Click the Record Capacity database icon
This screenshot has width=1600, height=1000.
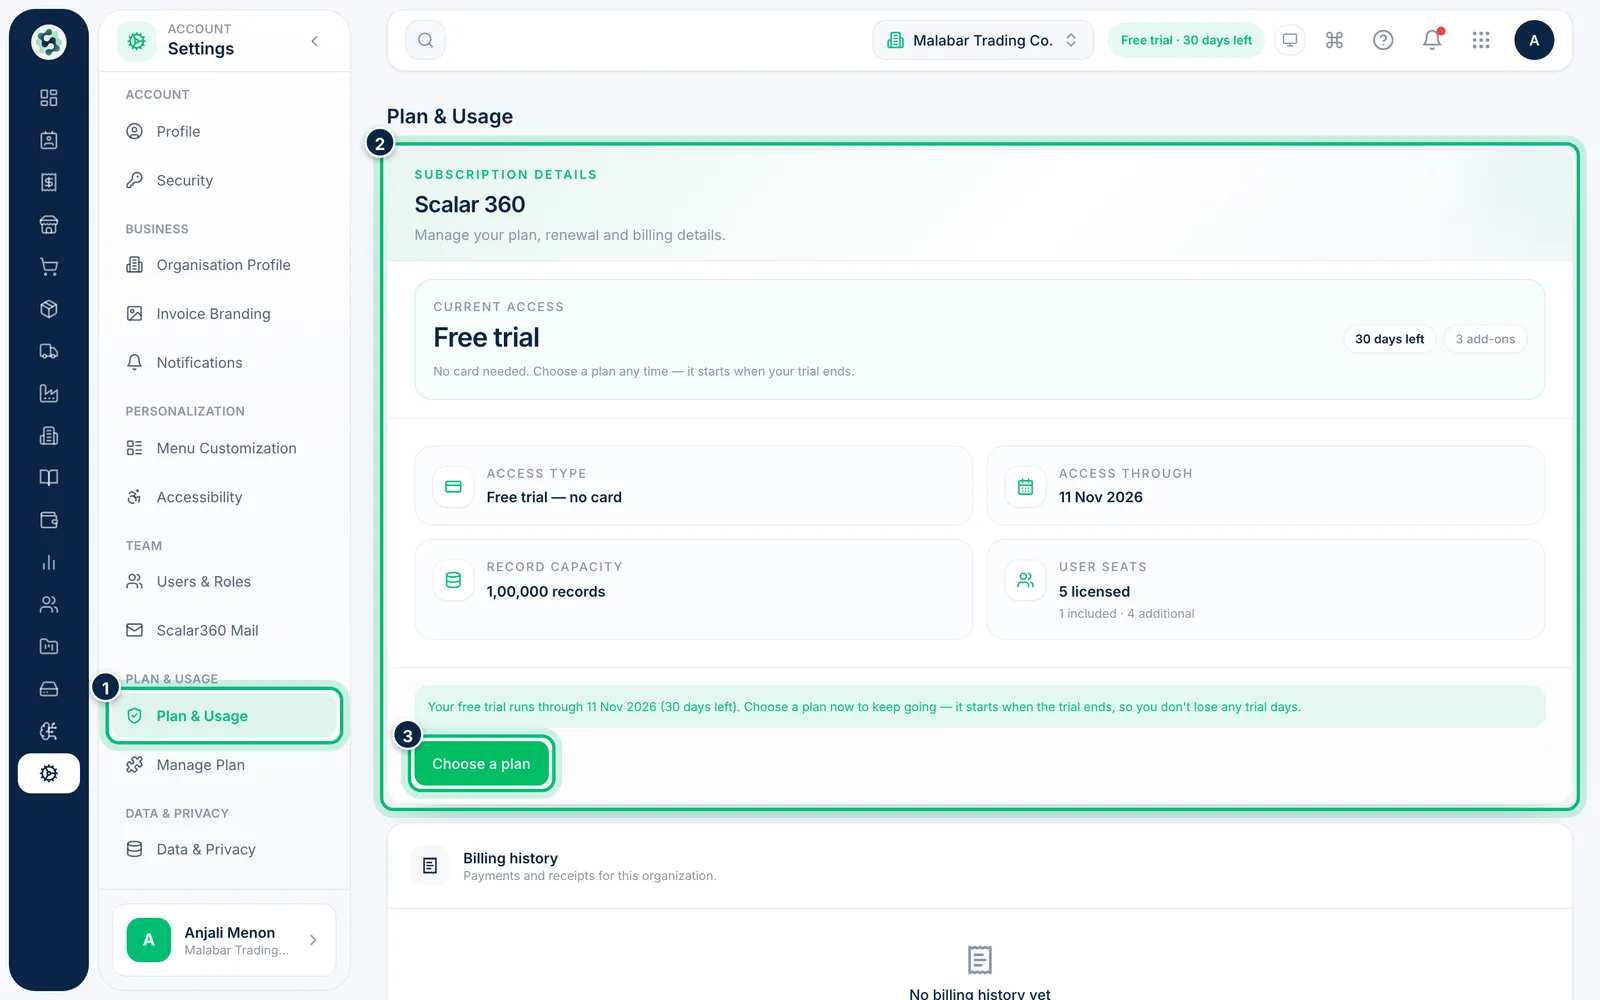tap(453, 580)
